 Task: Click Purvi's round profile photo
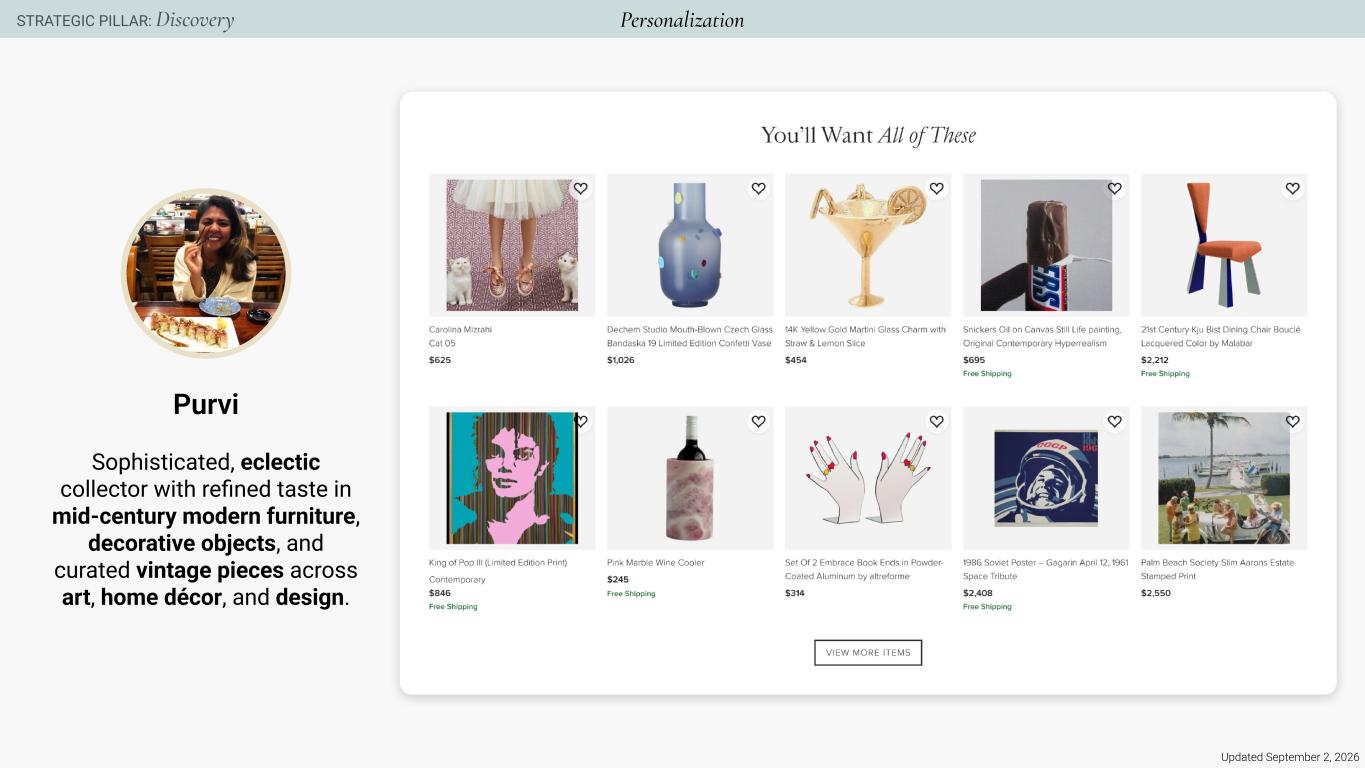click(206, 274)
